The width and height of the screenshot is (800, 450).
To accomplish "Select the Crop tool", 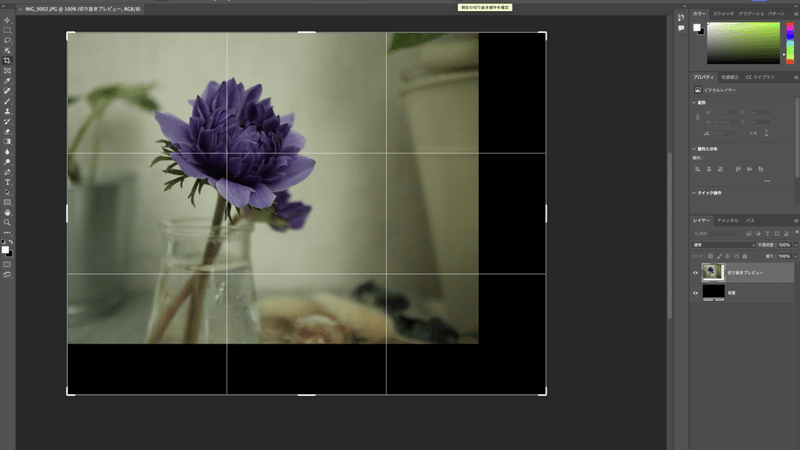I will (7, 61).
